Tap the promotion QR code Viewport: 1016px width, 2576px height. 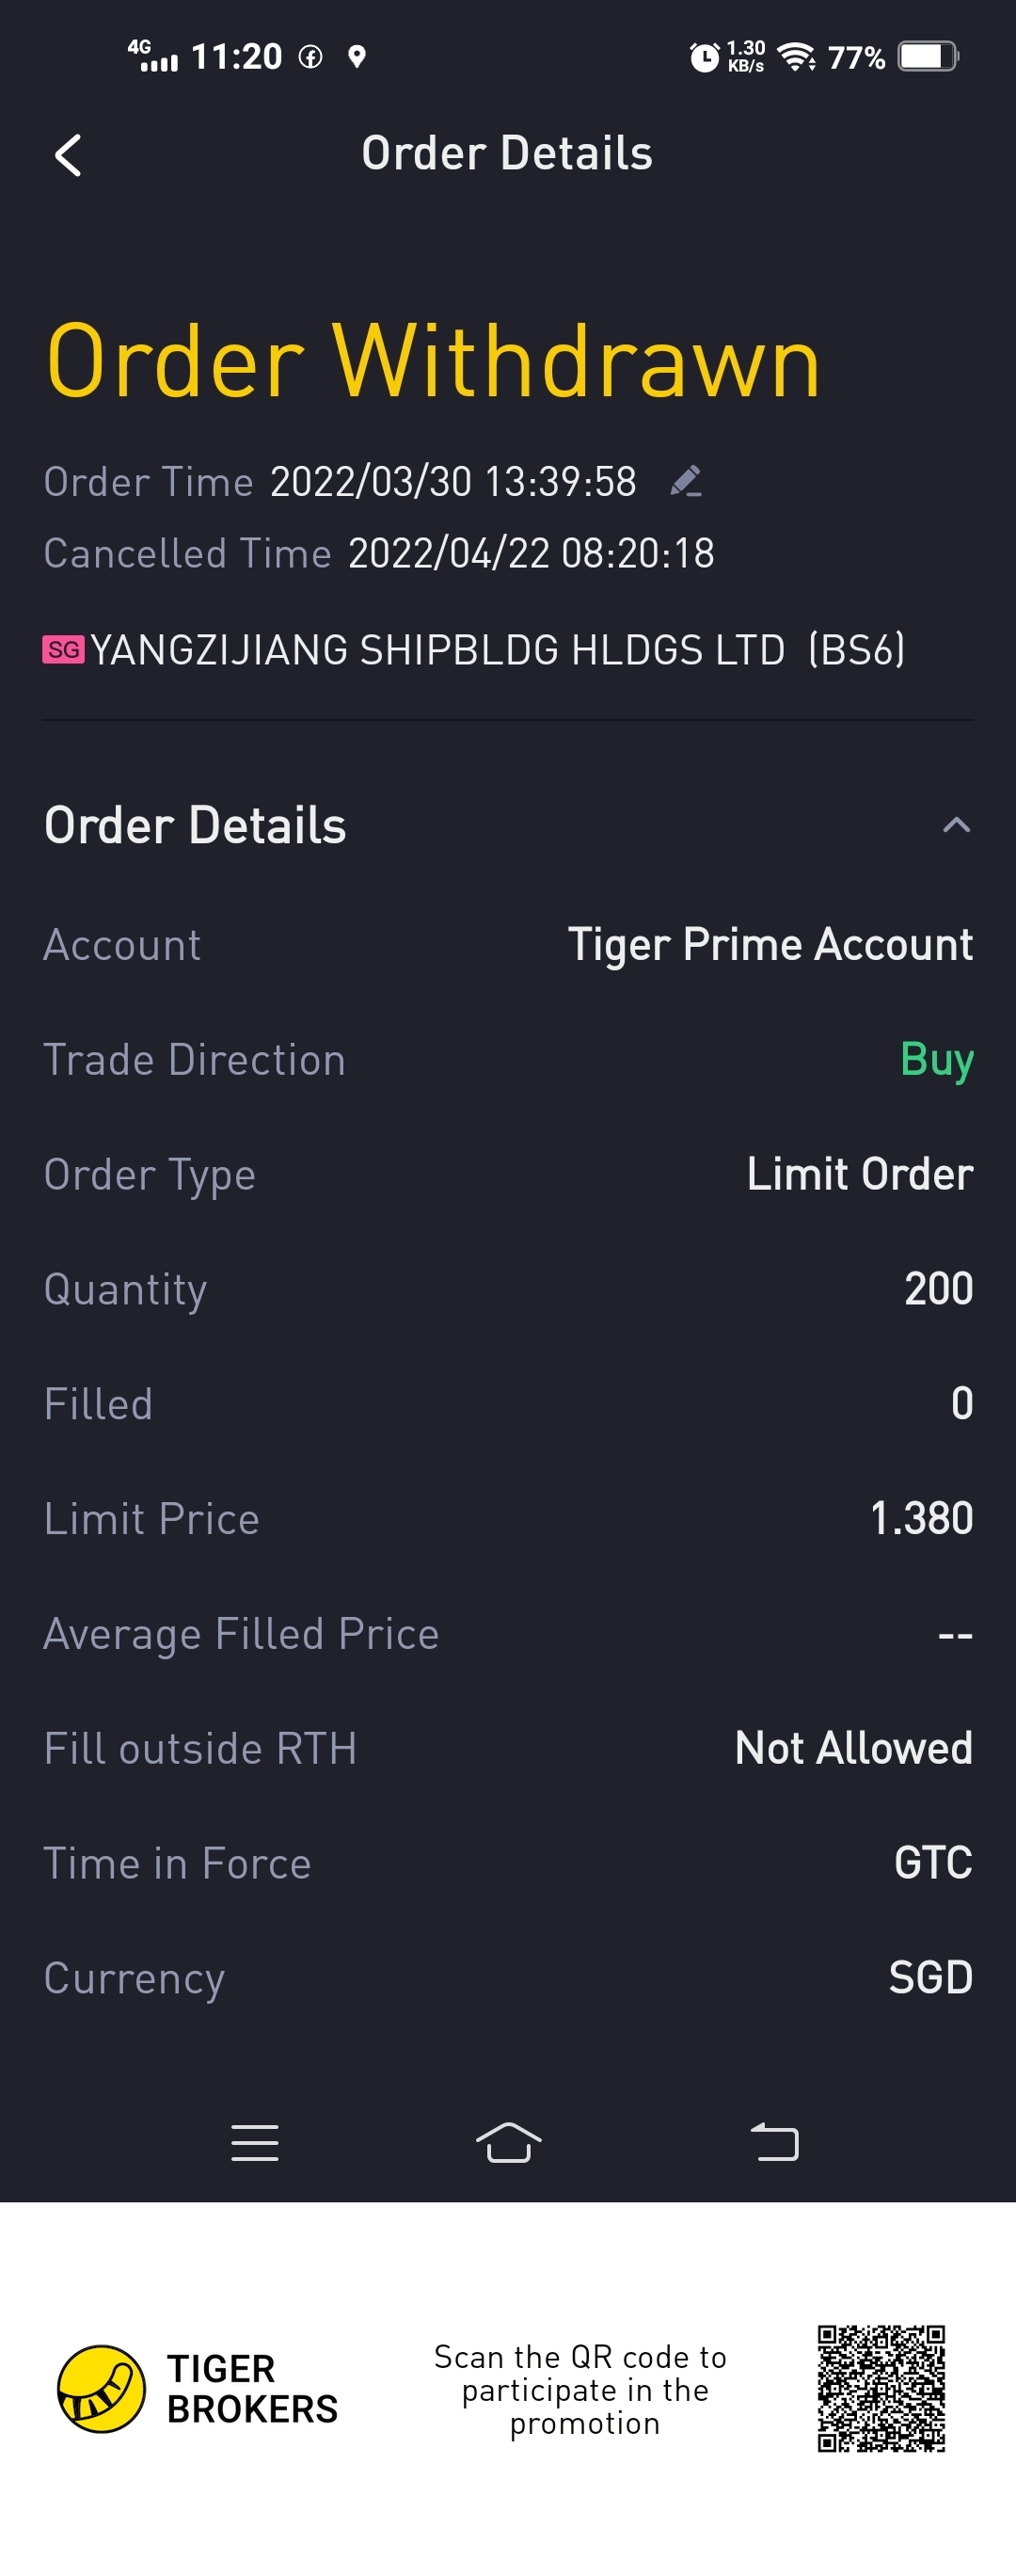[881, 2388]
